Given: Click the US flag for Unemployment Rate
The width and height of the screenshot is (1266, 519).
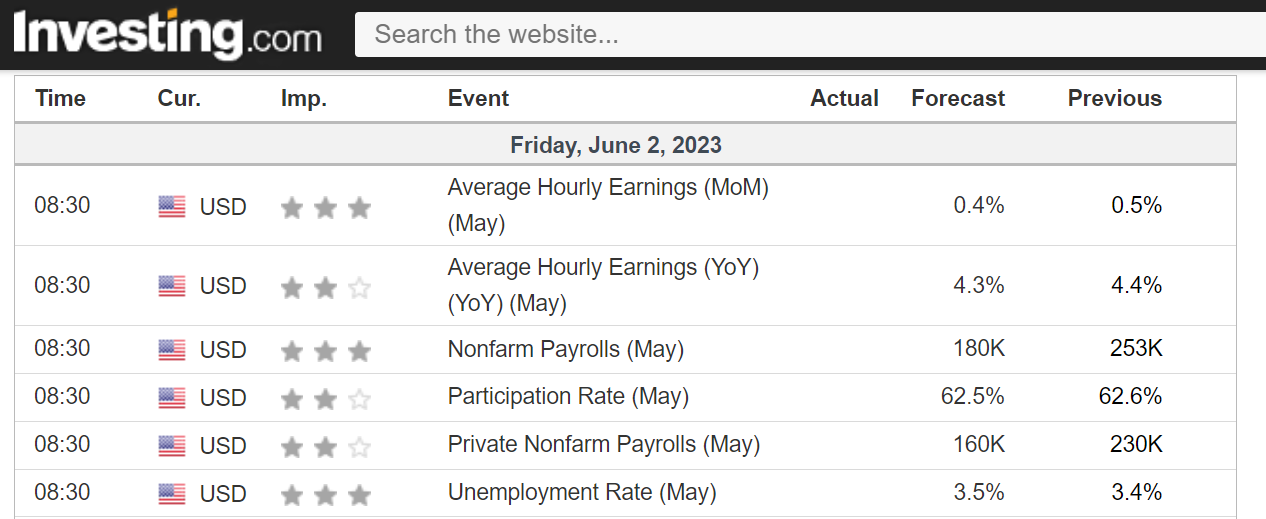Looking at the screenshot, I should (x=172, y=494).
